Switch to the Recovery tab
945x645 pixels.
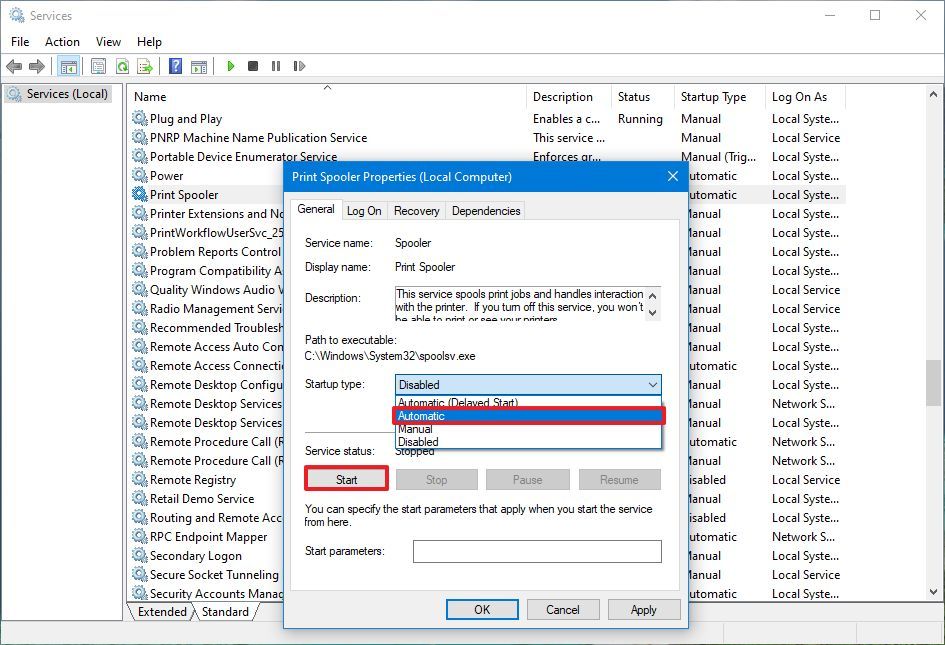pos(417,210)
